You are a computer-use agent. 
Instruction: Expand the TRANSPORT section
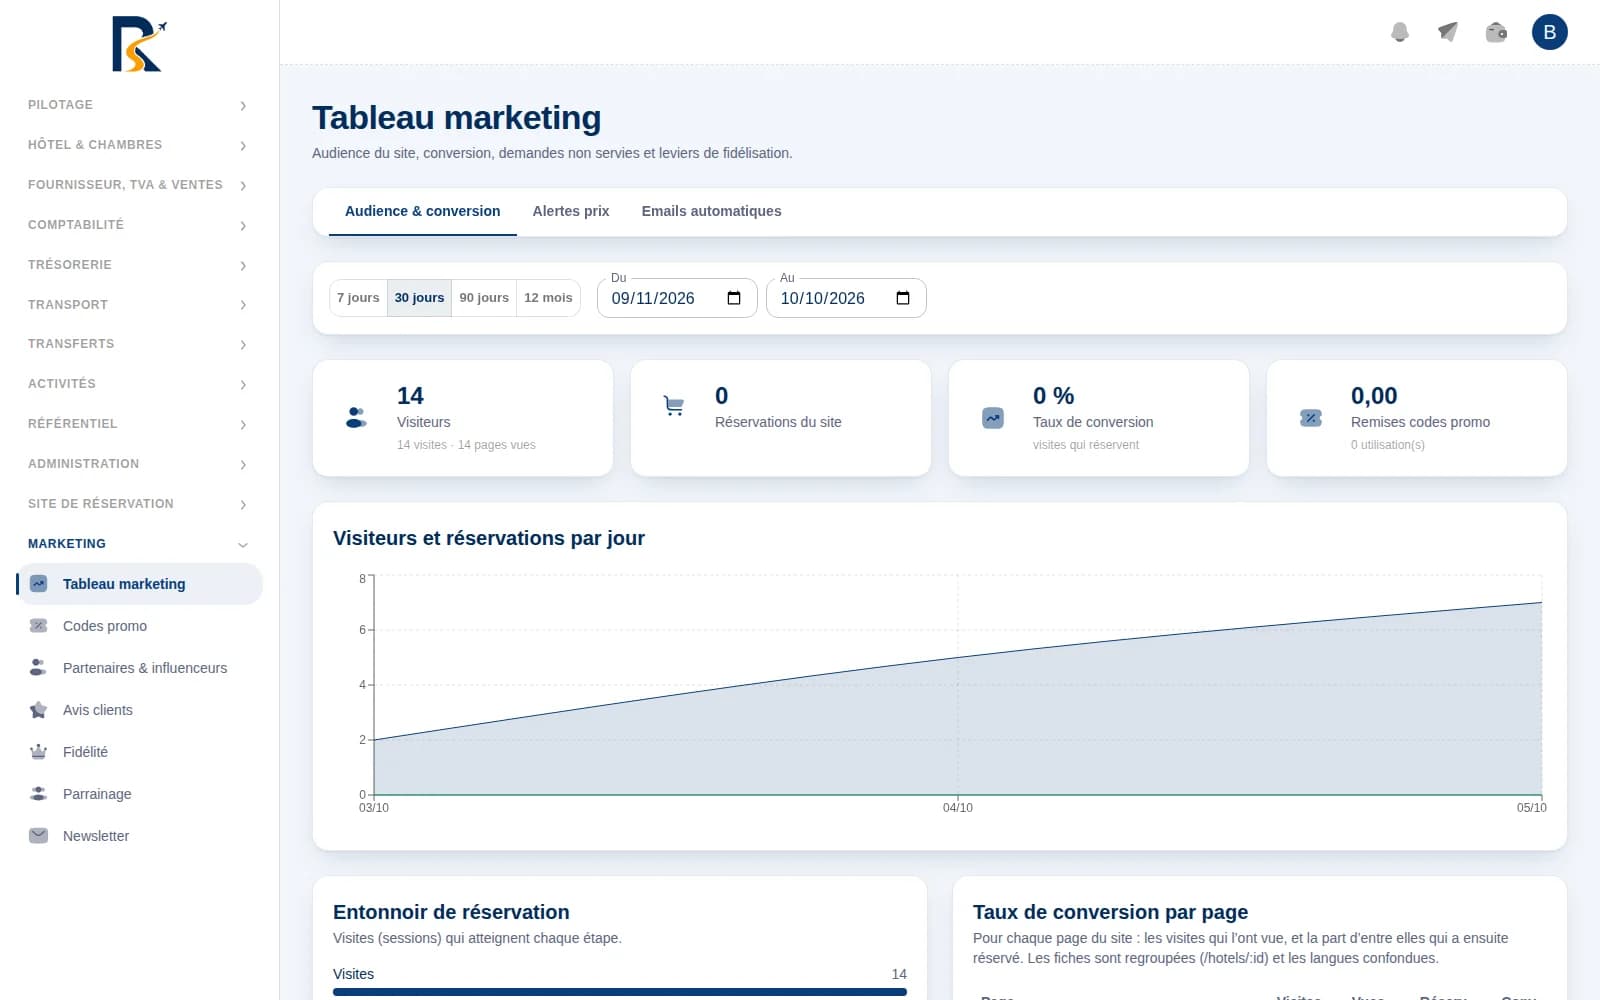[138, 305]
